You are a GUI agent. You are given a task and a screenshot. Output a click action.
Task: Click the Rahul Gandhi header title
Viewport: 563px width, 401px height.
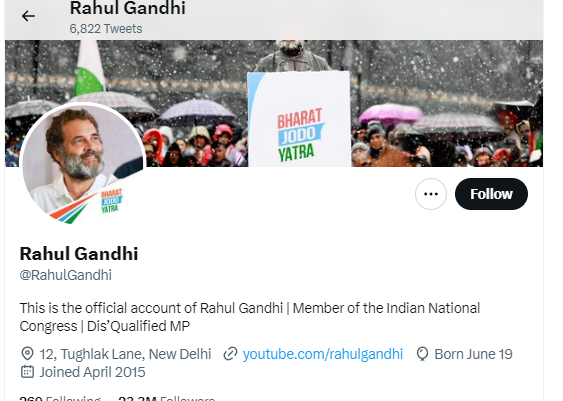[x=127, y=8]
